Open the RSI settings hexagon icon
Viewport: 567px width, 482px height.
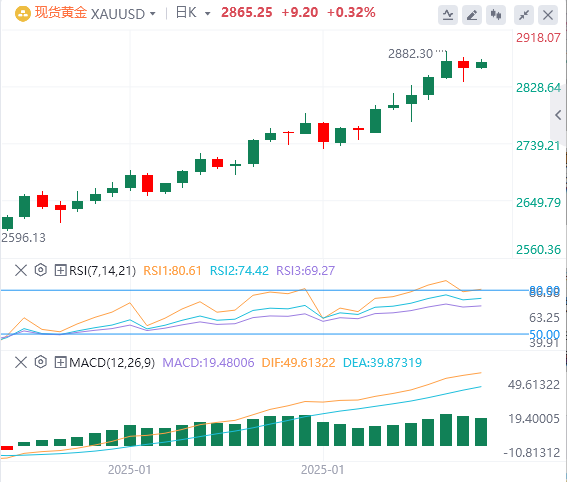(x=40, y=270)
